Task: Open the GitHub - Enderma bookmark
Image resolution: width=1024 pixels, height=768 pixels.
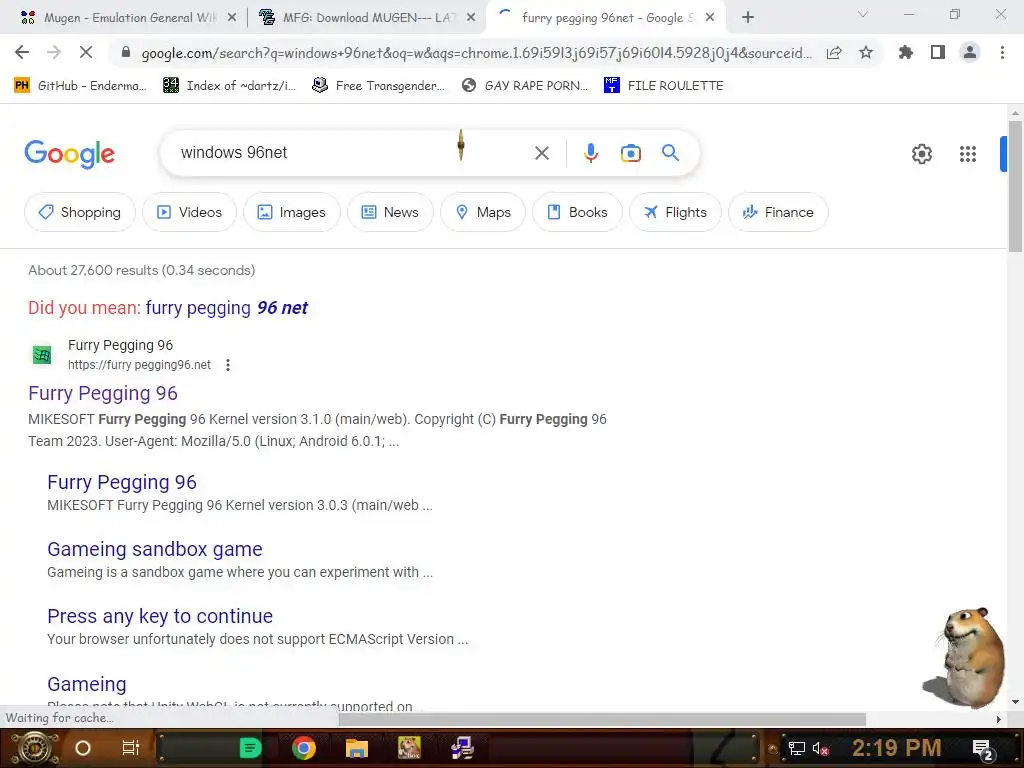Action: [x=80, y=86]
